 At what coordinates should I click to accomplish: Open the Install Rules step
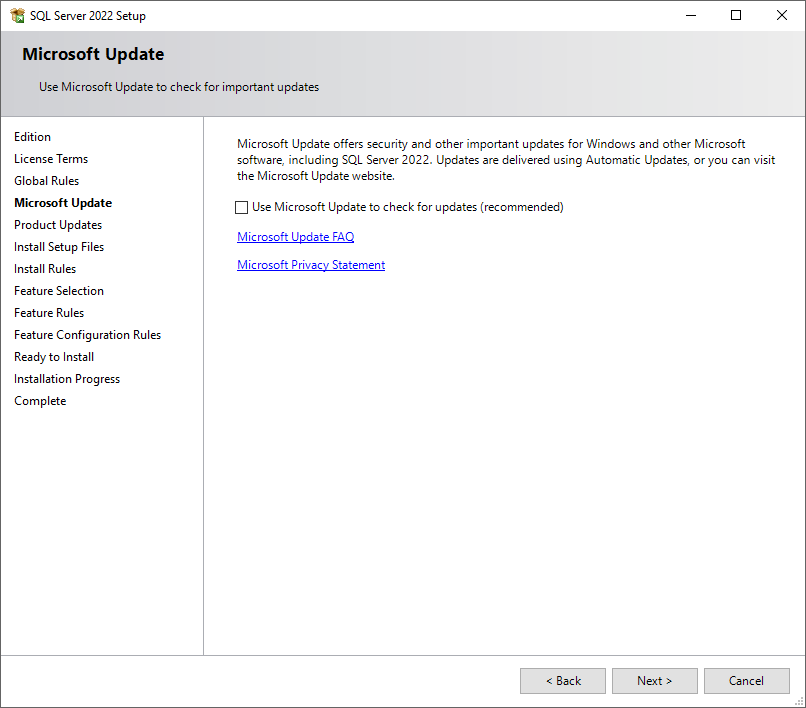point(44,268)
